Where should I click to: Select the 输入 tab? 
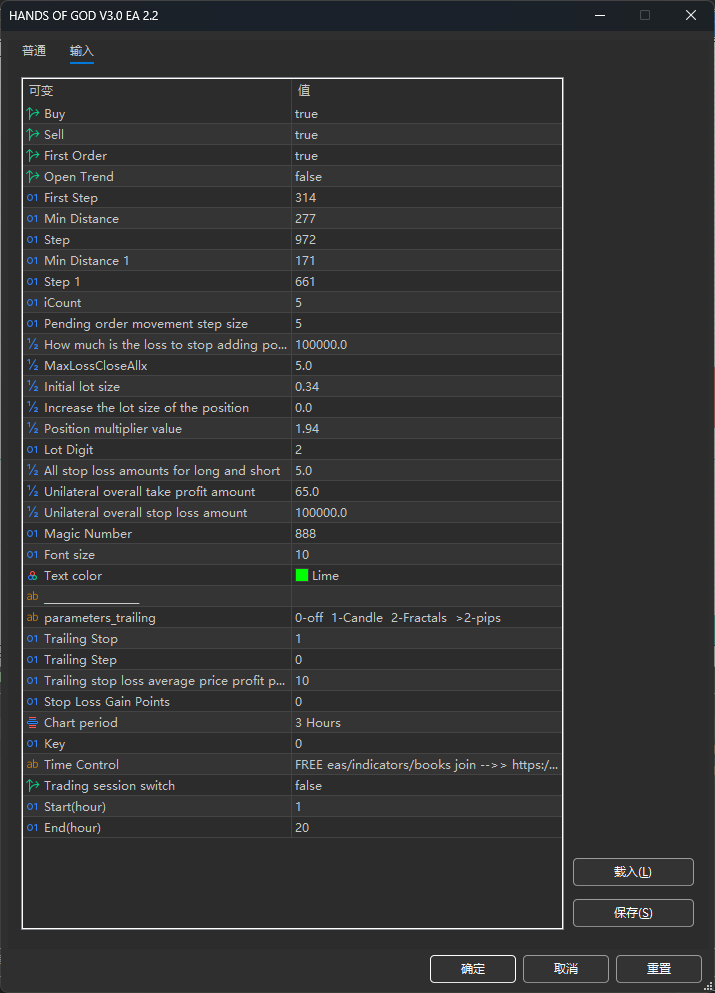click(82, 51)
